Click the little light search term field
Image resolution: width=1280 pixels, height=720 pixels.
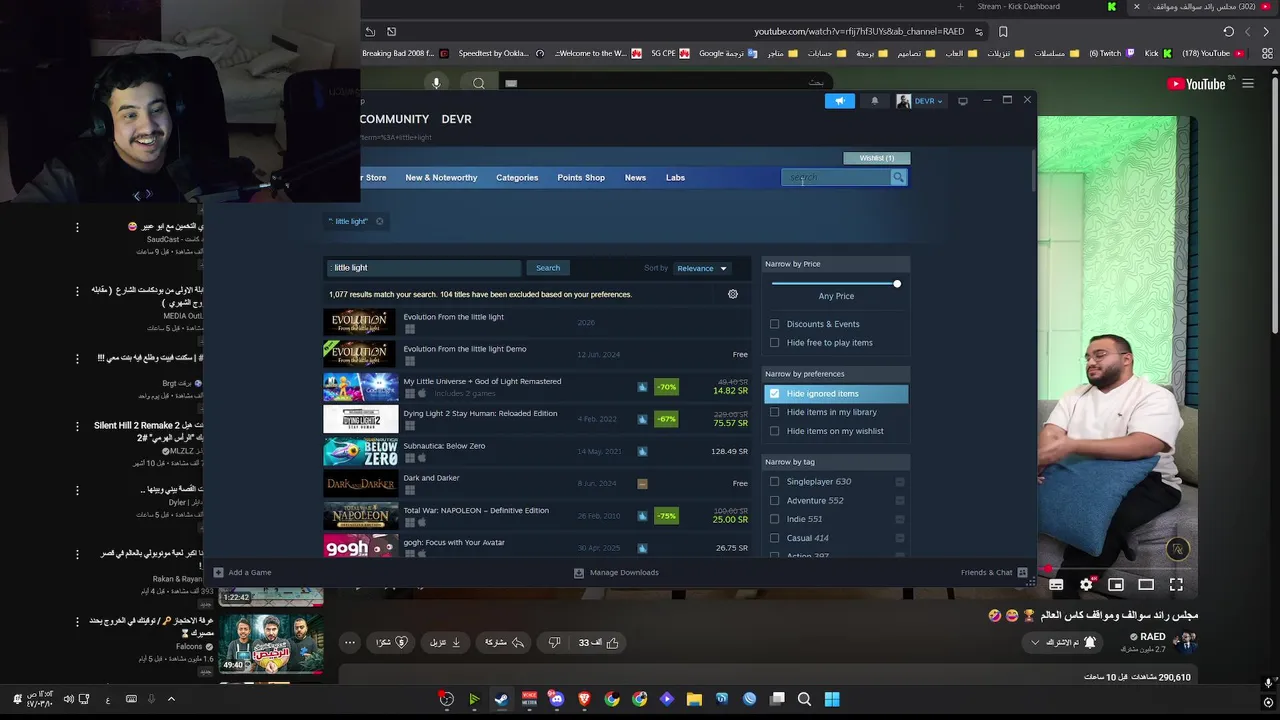(x=423, y=268)
